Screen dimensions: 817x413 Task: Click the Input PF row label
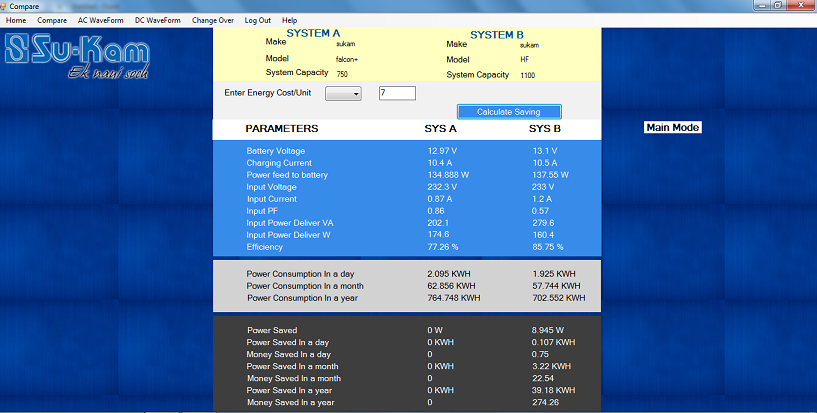[262, 211]
